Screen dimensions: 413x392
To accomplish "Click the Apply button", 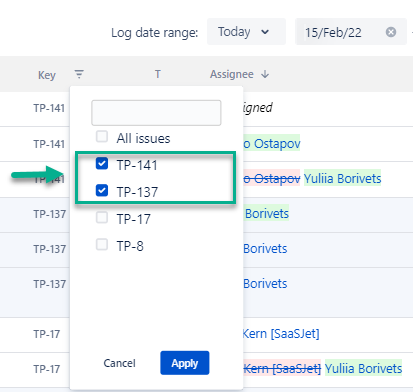I will [x=185, y=363].
